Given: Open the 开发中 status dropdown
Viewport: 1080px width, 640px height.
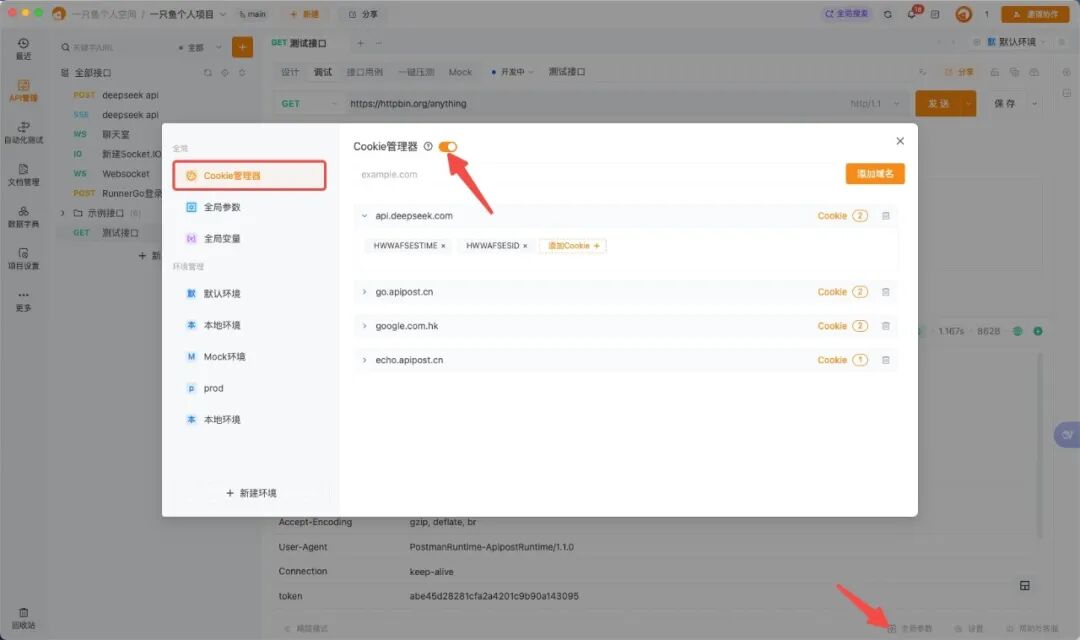Looking at the screenshot, I should click(512, 72).
